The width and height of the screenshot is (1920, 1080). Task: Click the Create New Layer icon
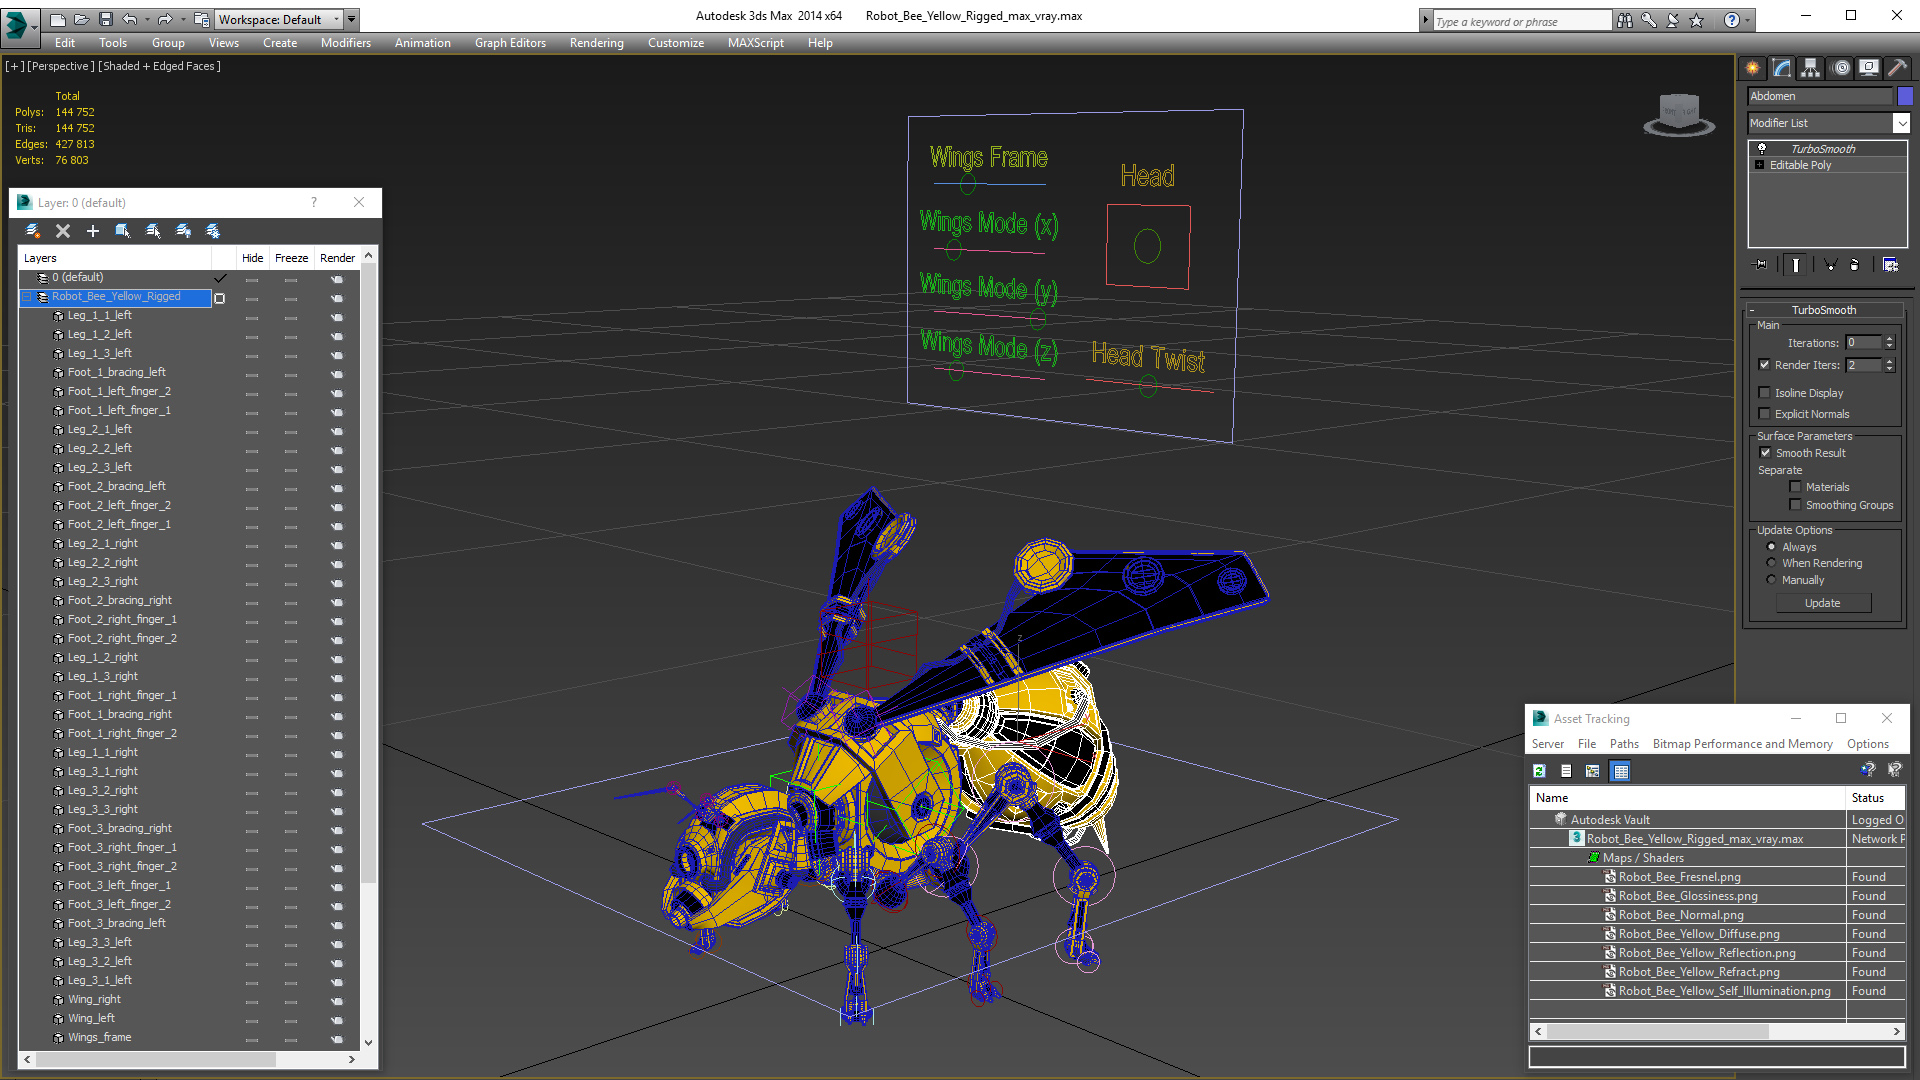pyautogui.click(x=33, y=231)
